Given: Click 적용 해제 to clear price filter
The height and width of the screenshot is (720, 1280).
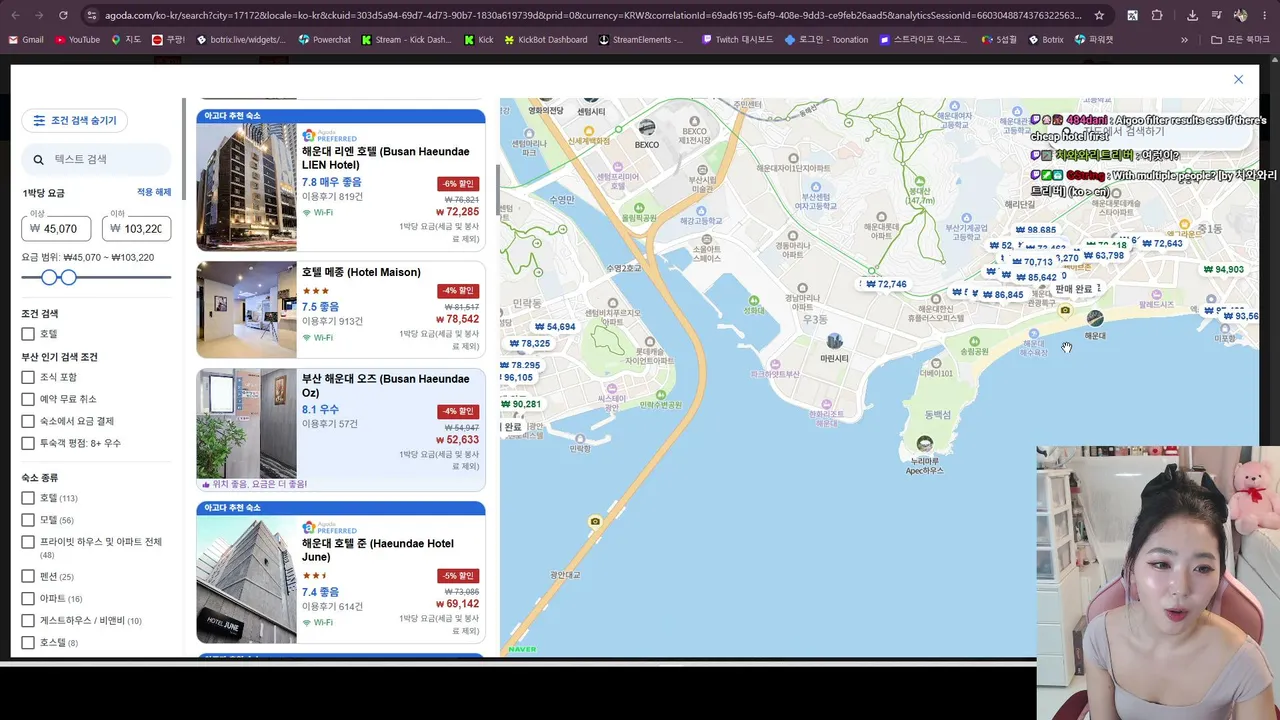Looking at the screenshot, I should point(154,192).
